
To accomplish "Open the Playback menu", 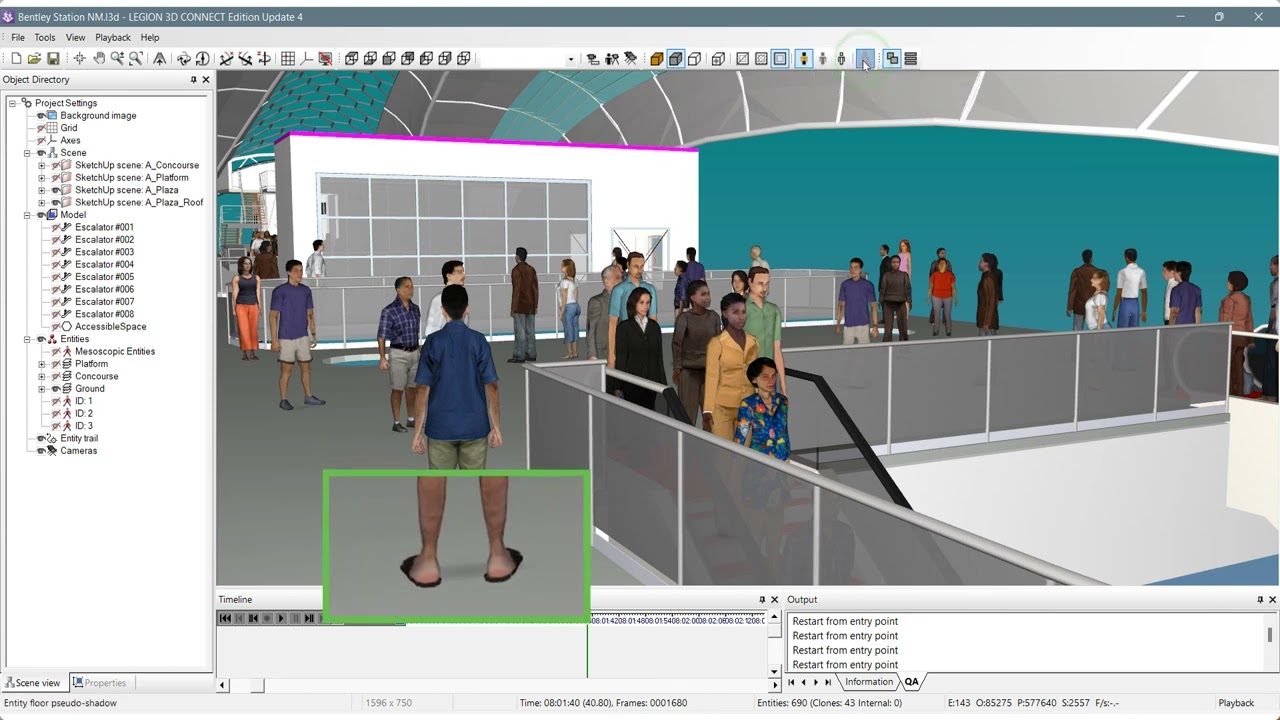I will pyautogui.click(x=113, y=38).
